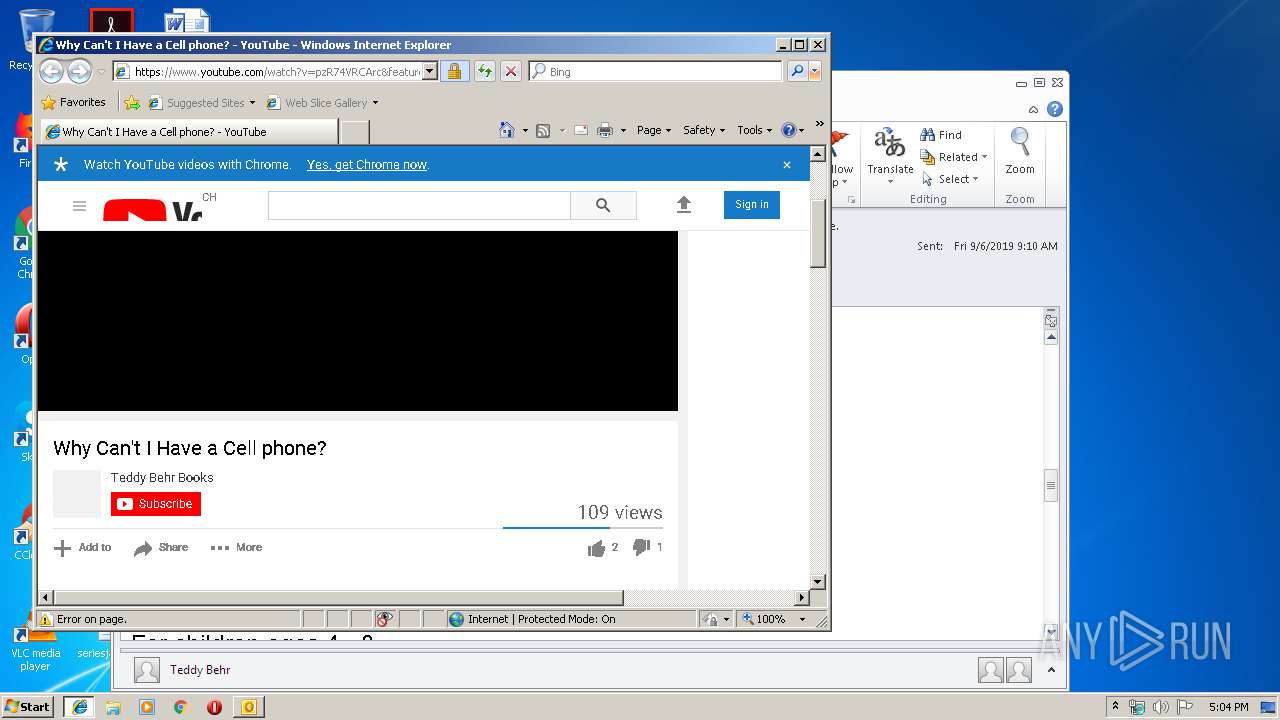Open the address bar URL dropdown

pos(430,71)
